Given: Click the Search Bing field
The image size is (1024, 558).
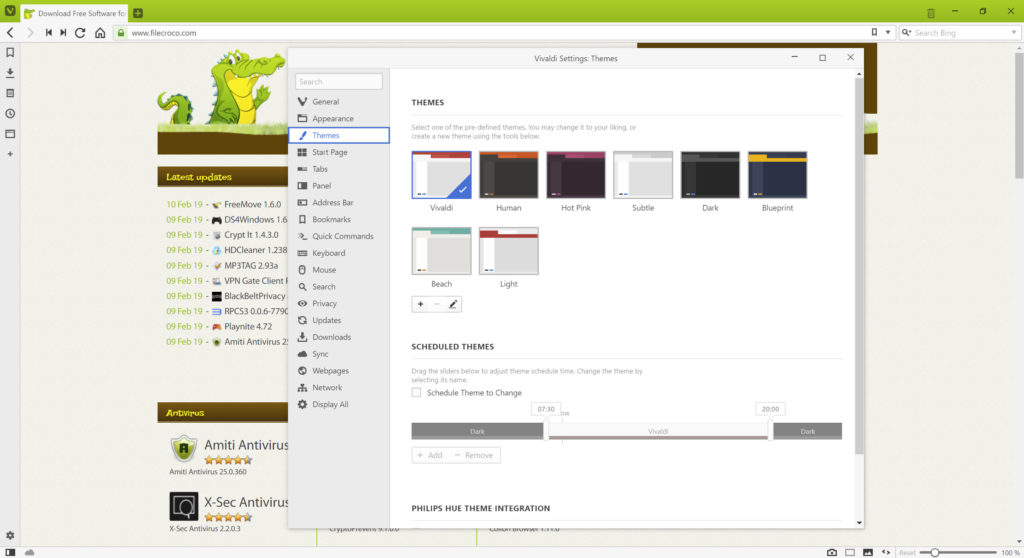Looking at the screenshot, I should pos(961,33).
